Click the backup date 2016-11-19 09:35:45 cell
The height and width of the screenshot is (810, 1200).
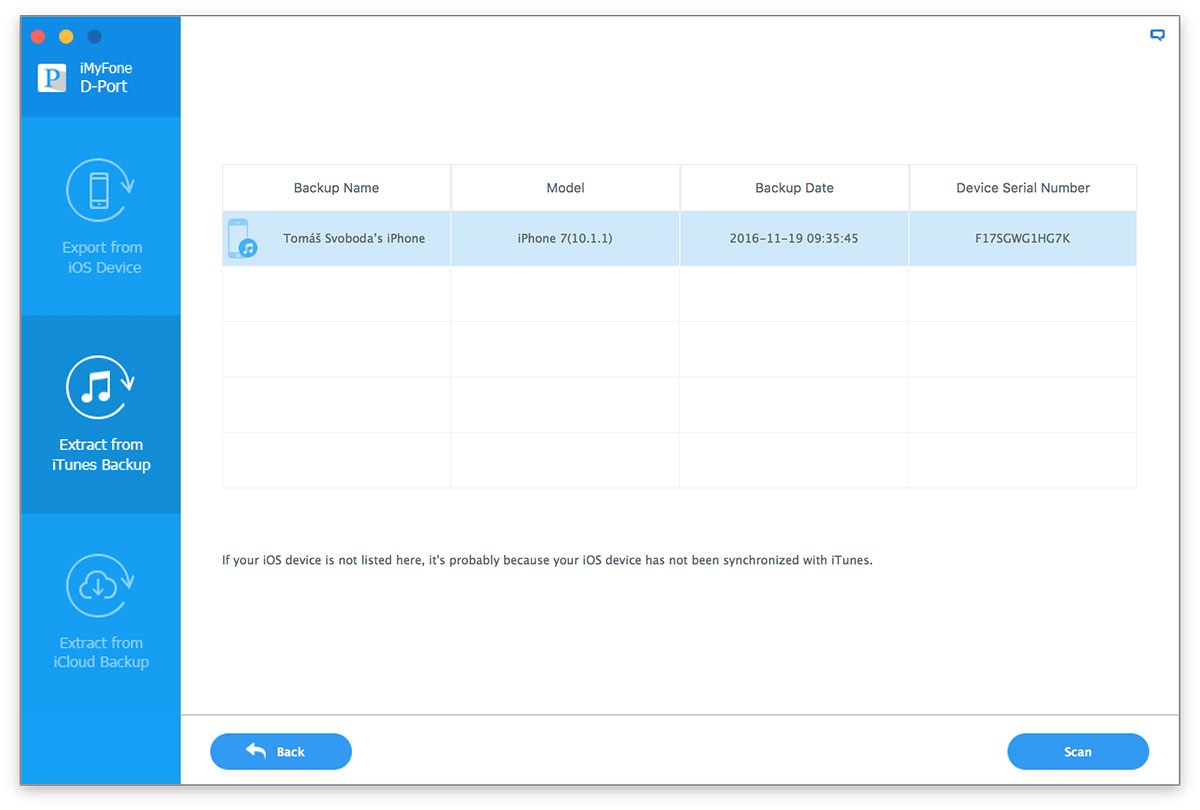coord(794,239)
